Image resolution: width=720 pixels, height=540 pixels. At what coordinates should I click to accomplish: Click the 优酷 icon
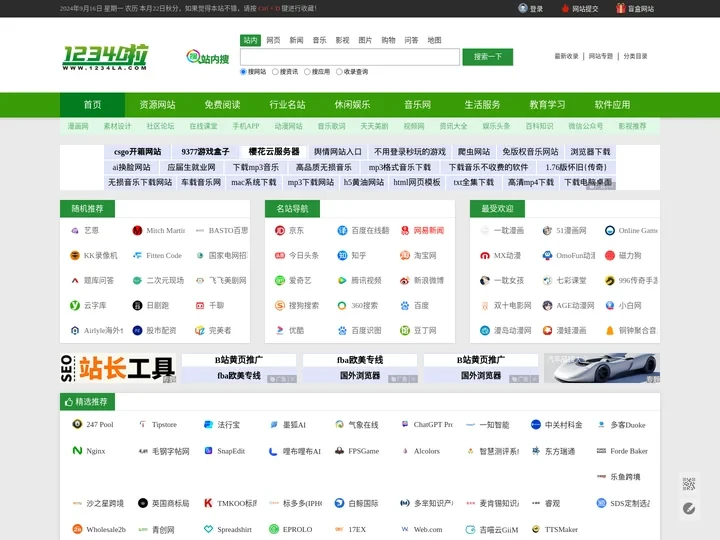click(x=280, y=330)
